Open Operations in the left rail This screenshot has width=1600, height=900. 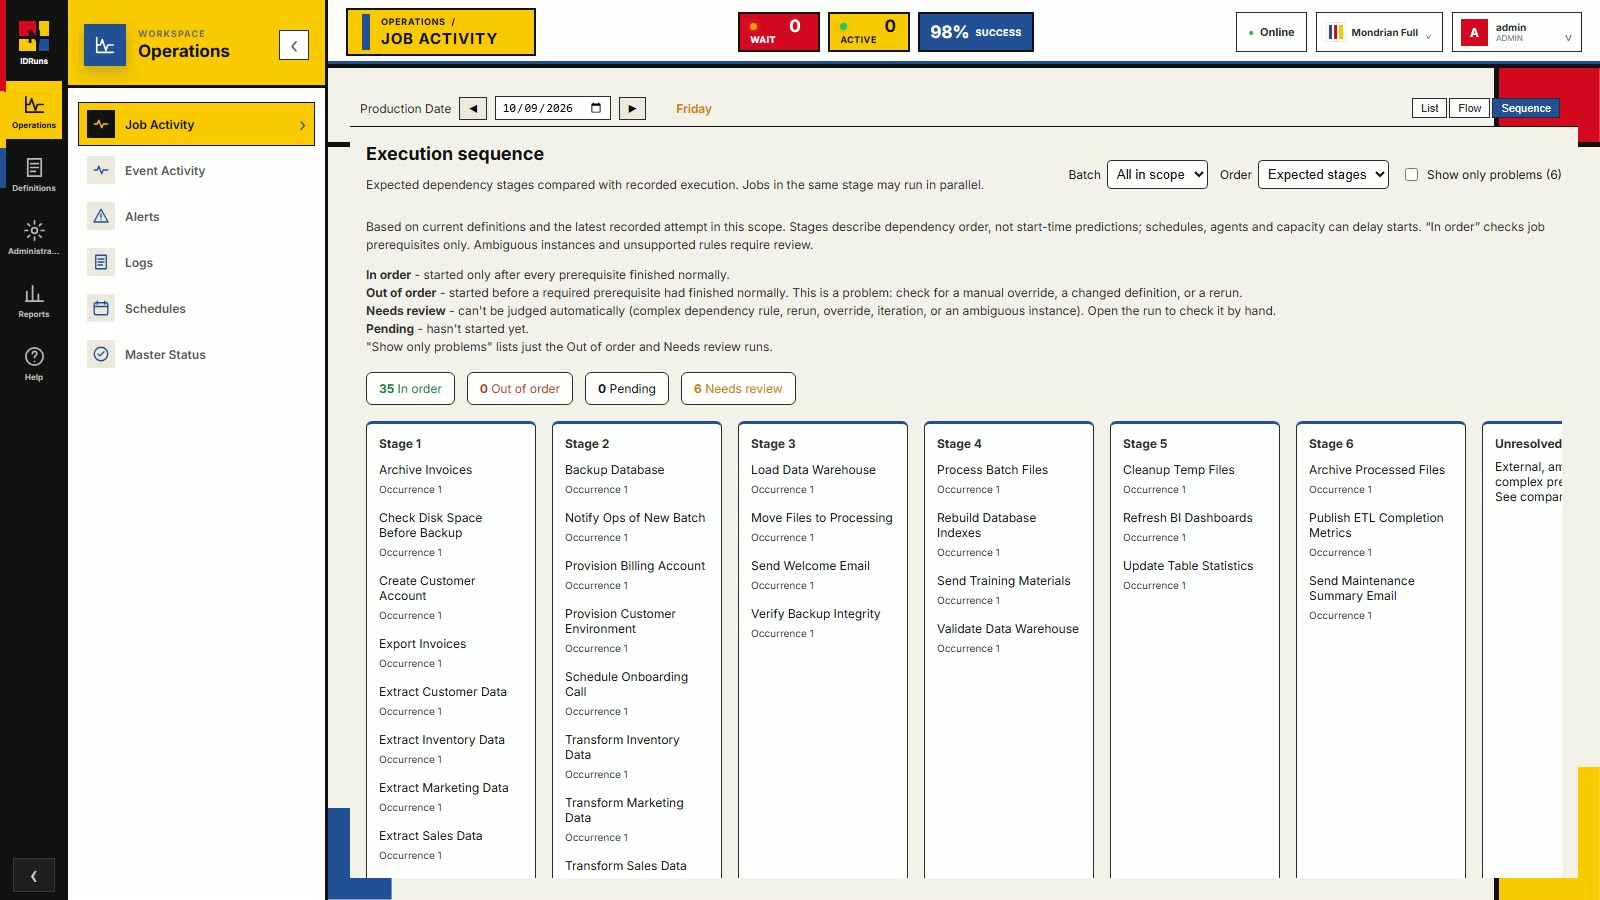[34, 111]
